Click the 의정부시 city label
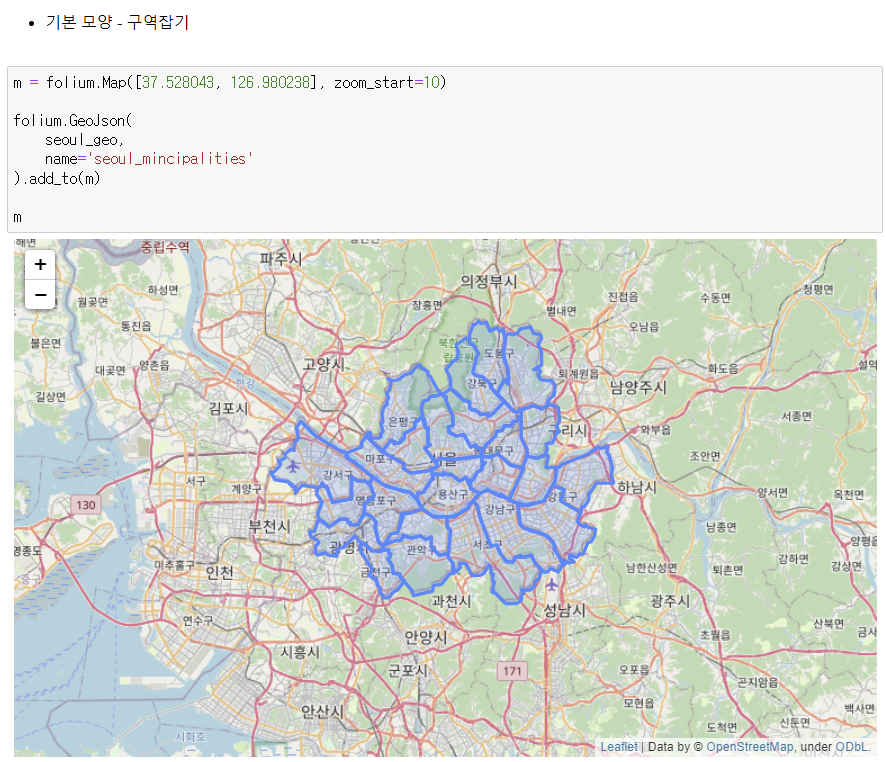Viewport: 886px width, 762px height. pyautogui.click(x=489, y=281)
